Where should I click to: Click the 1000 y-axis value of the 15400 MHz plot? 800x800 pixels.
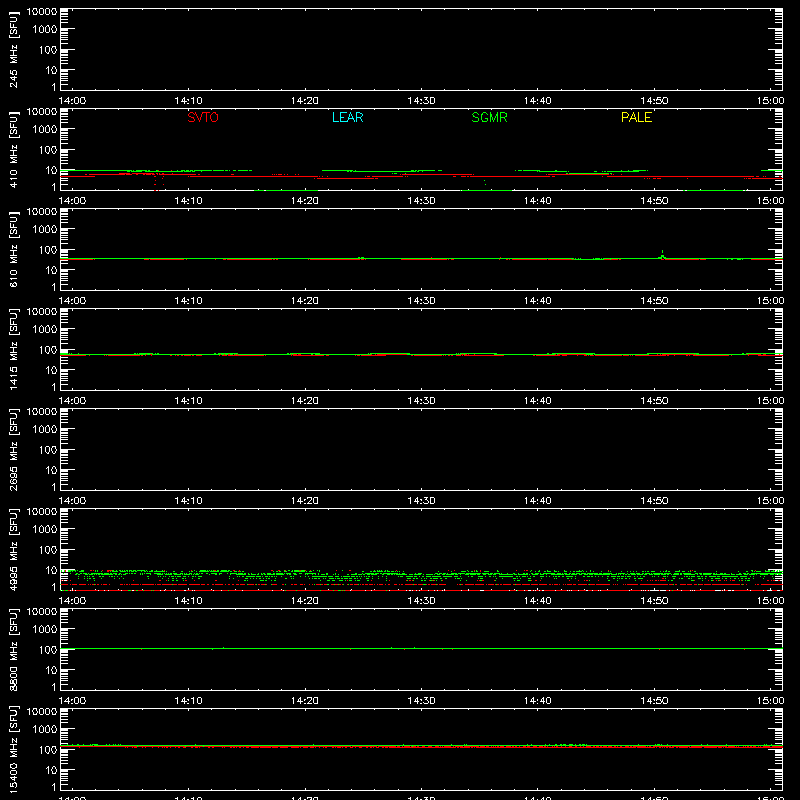coord(45,730)
